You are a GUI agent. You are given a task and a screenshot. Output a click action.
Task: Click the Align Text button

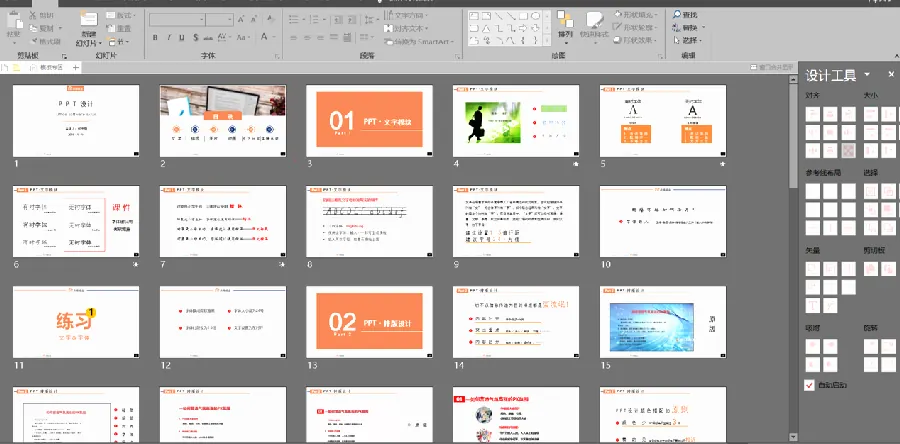(x=405, y=28)
